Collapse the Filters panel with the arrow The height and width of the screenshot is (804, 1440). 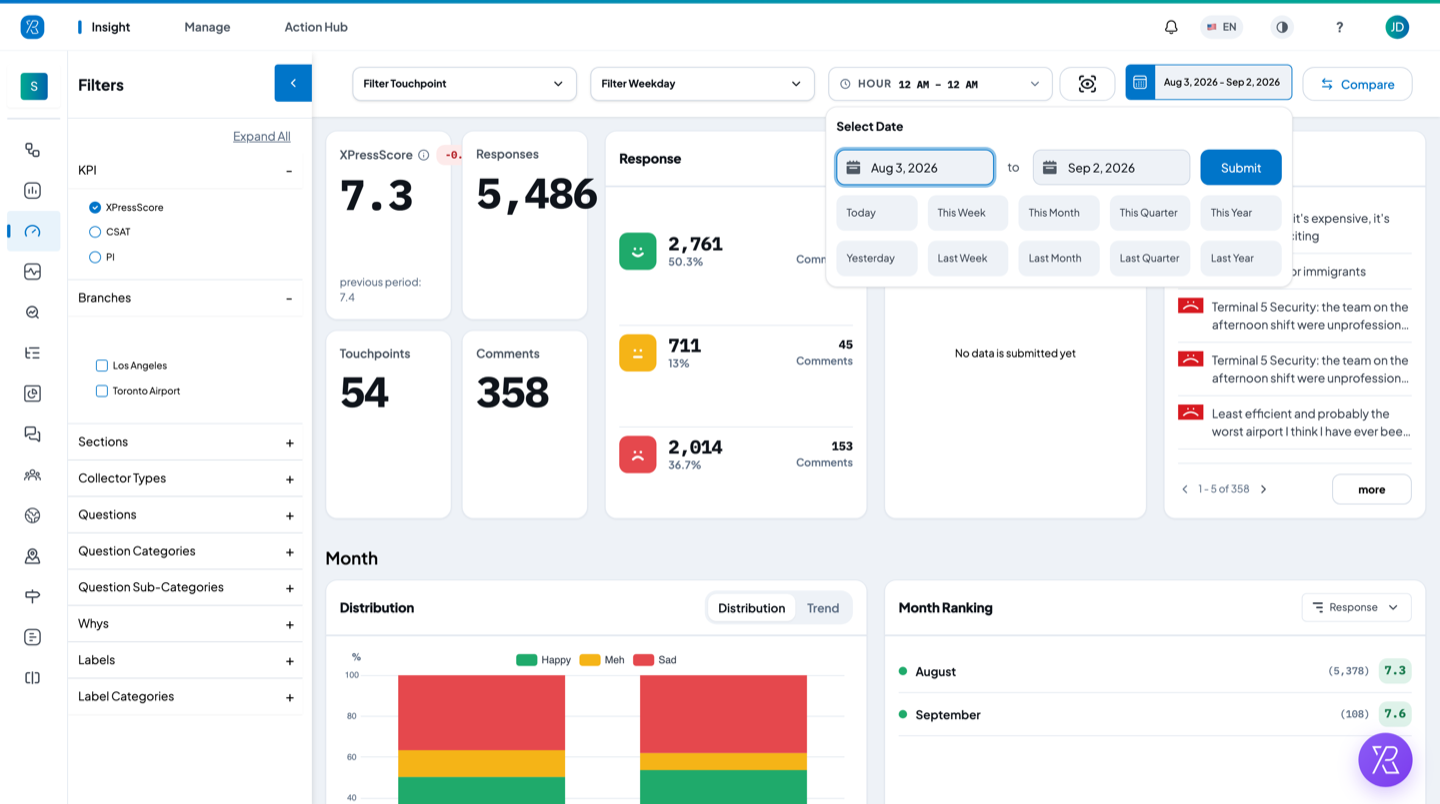coord(293,83)
